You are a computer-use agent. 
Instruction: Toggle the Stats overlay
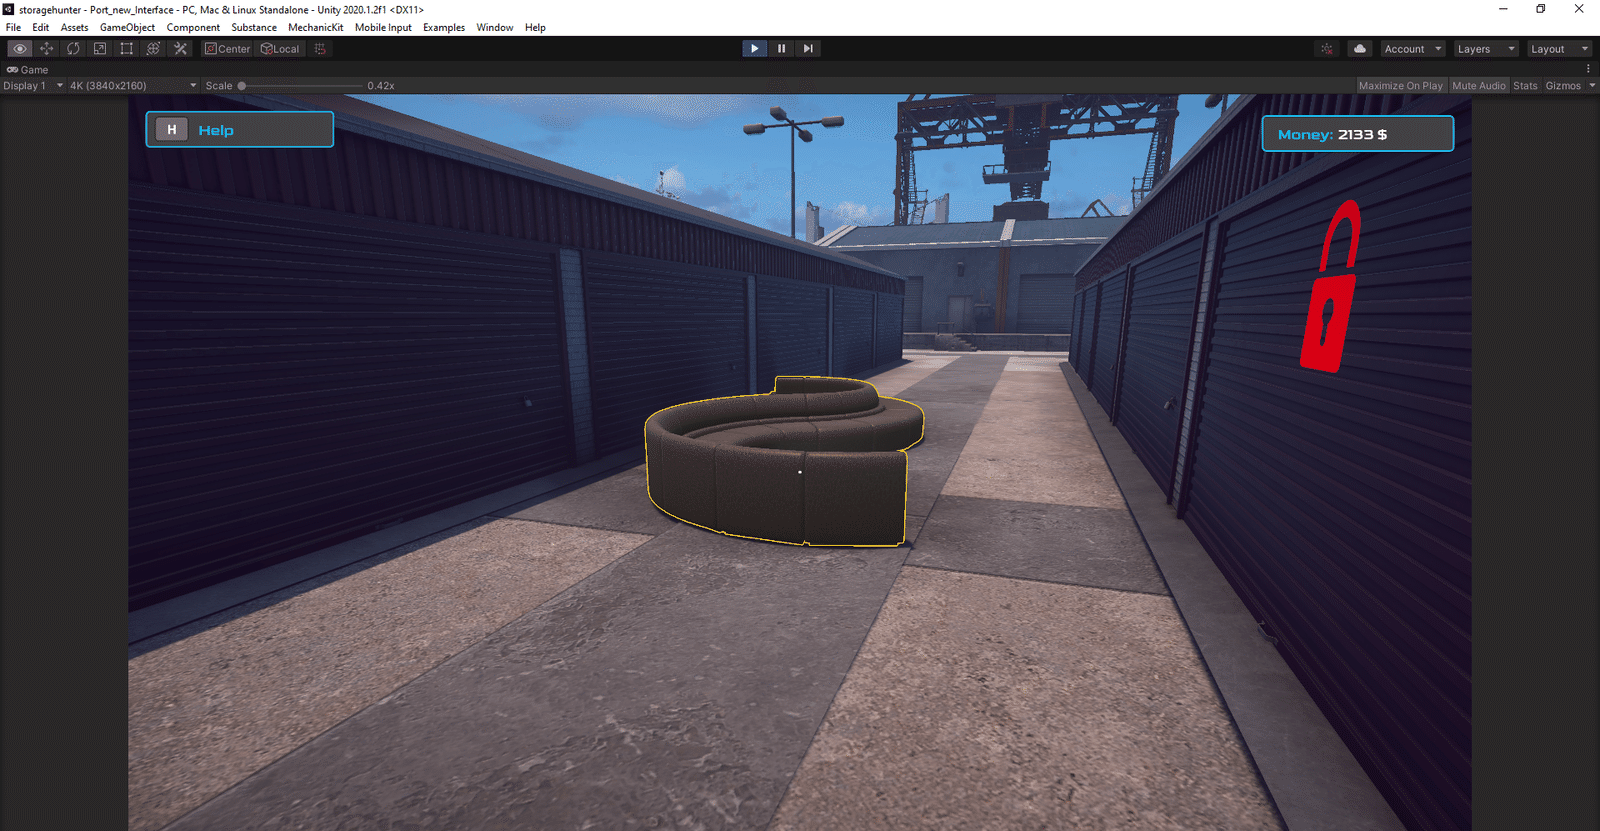pyautogui.click(x=1525, y=86)
